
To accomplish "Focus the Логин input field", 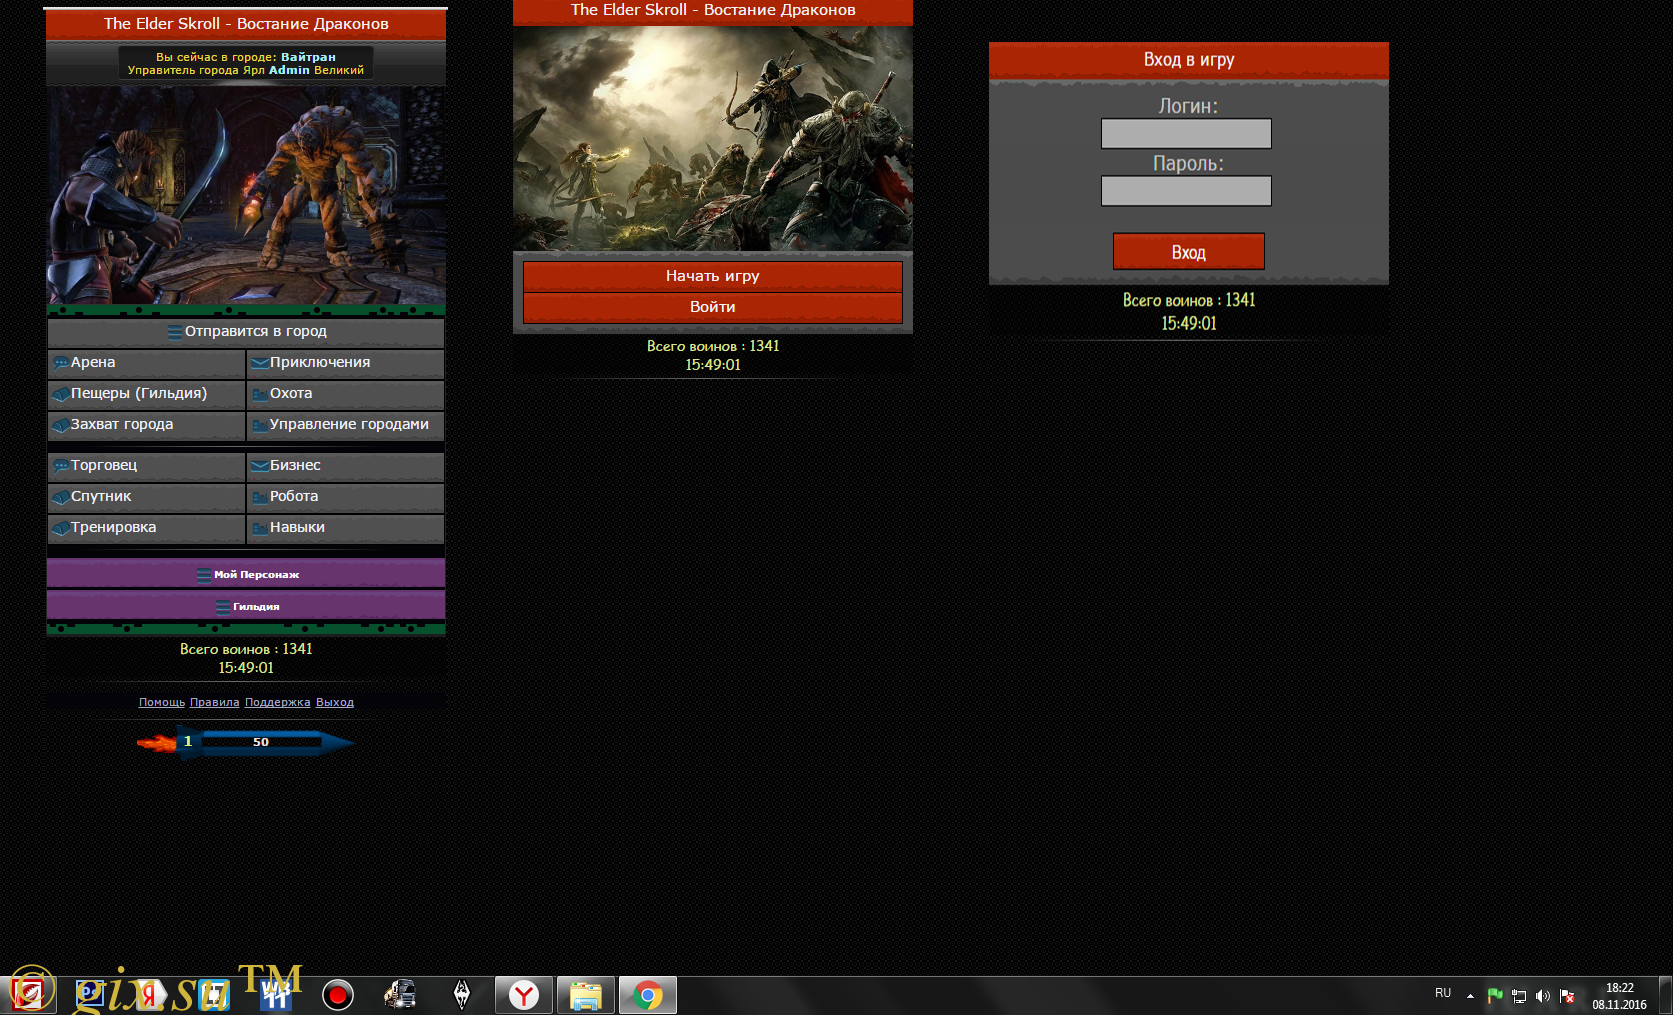I will [x=1186, y=134].
